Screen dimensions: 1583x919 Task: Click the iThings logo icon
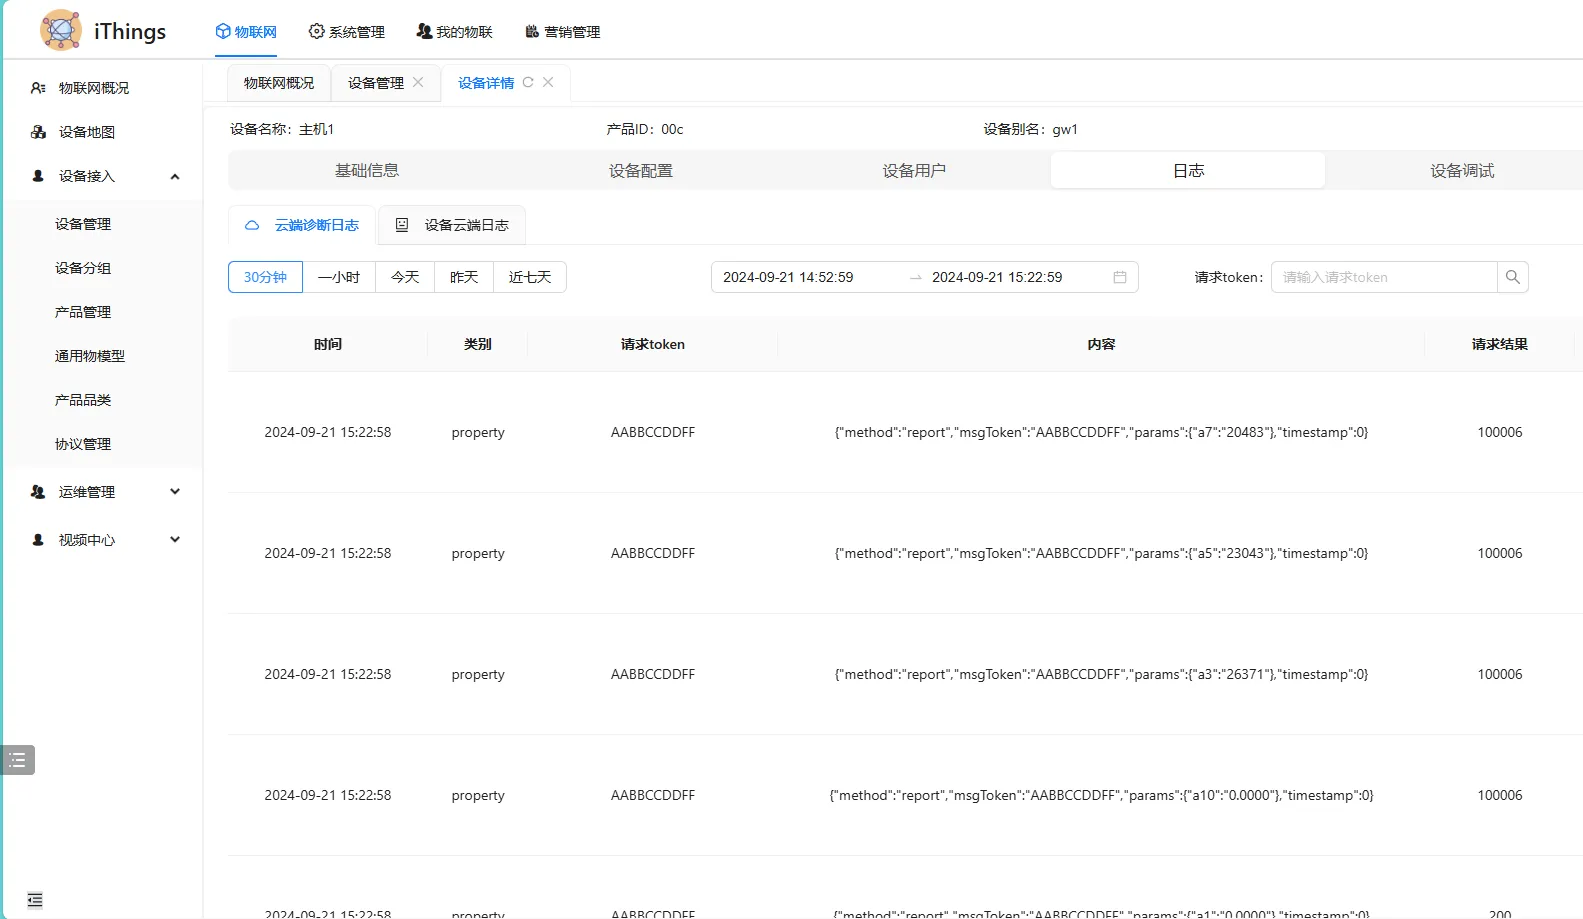point(61,30)
